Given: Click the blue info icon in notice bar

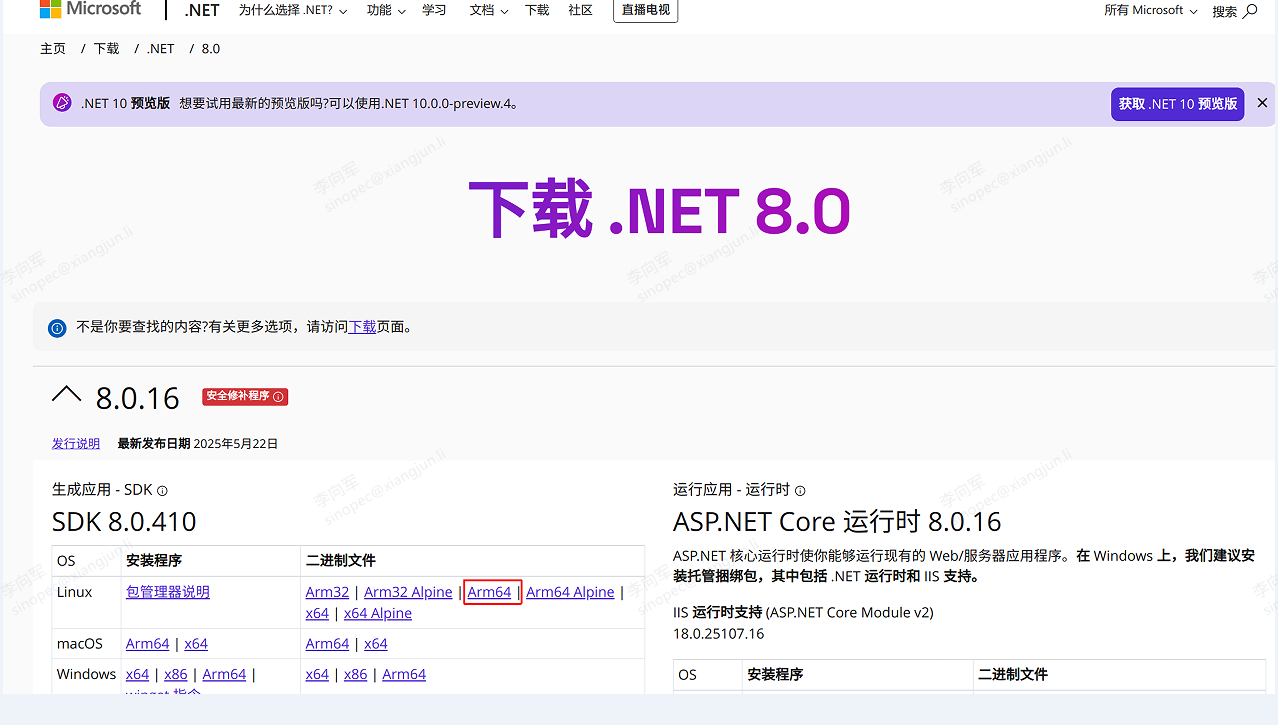Looking at the screenshot, I should tap(57, 327).
